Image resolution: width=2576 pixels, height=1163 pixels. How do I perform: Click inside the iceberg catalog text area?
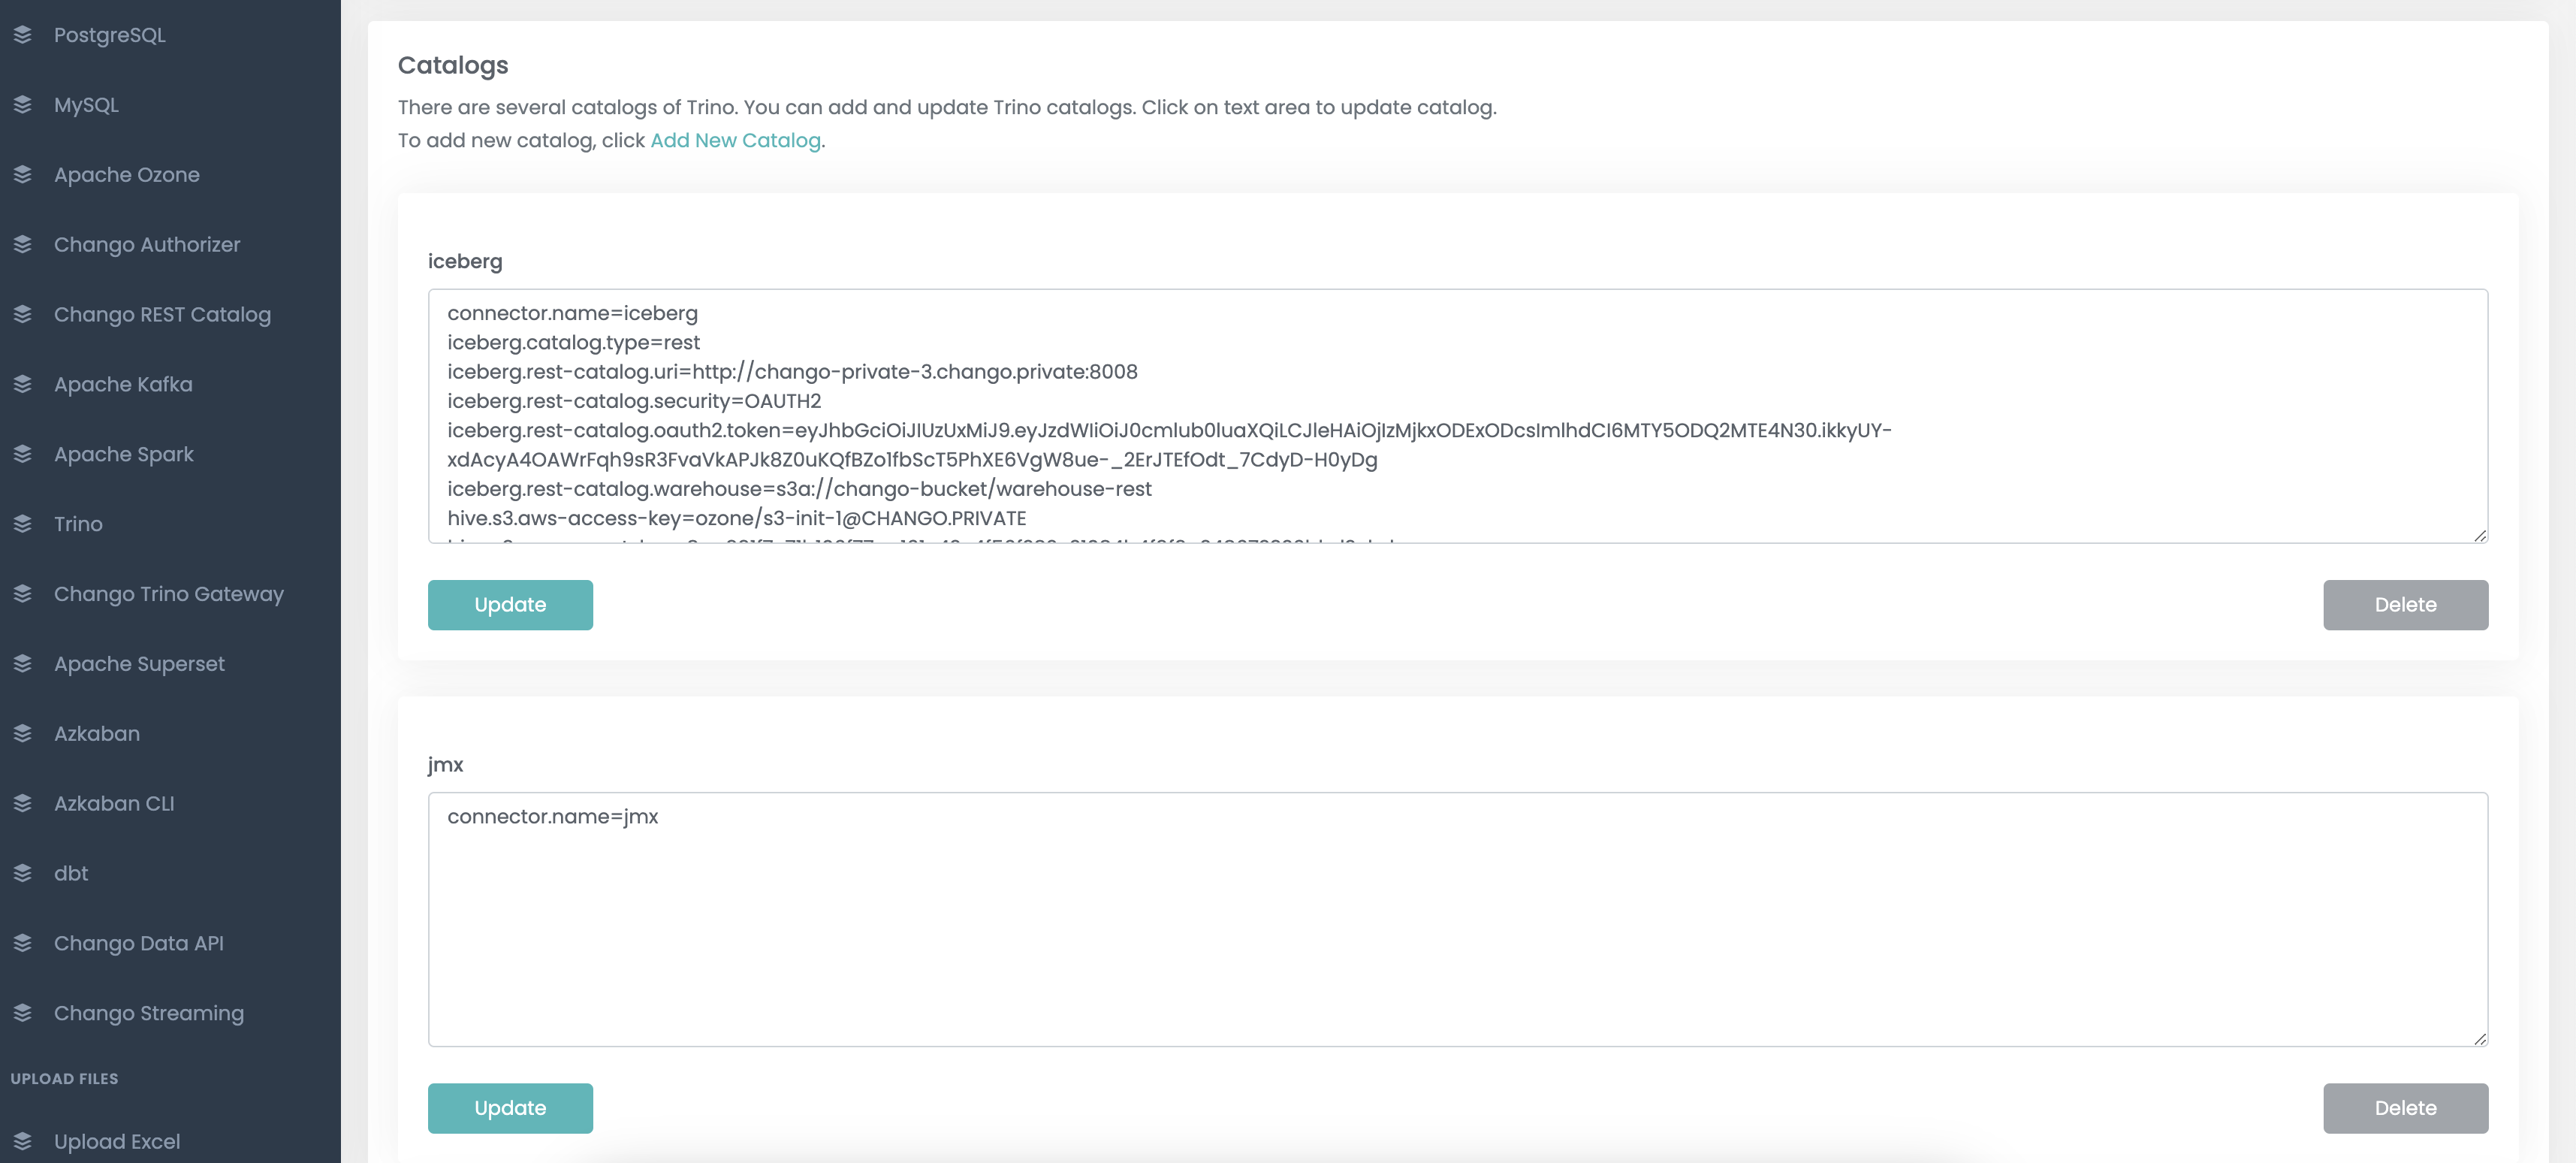click(1458, 416)
